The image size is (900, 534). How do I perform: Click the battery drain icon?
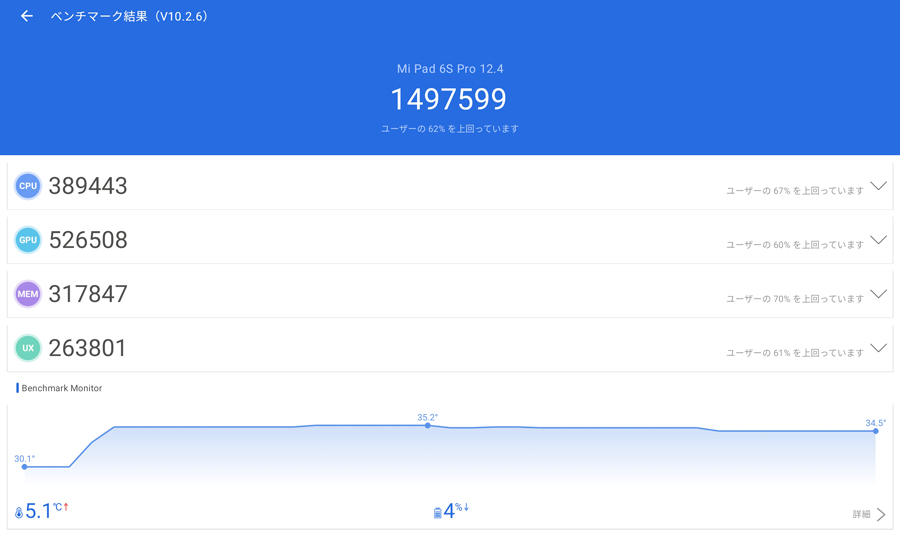point(437,513)
